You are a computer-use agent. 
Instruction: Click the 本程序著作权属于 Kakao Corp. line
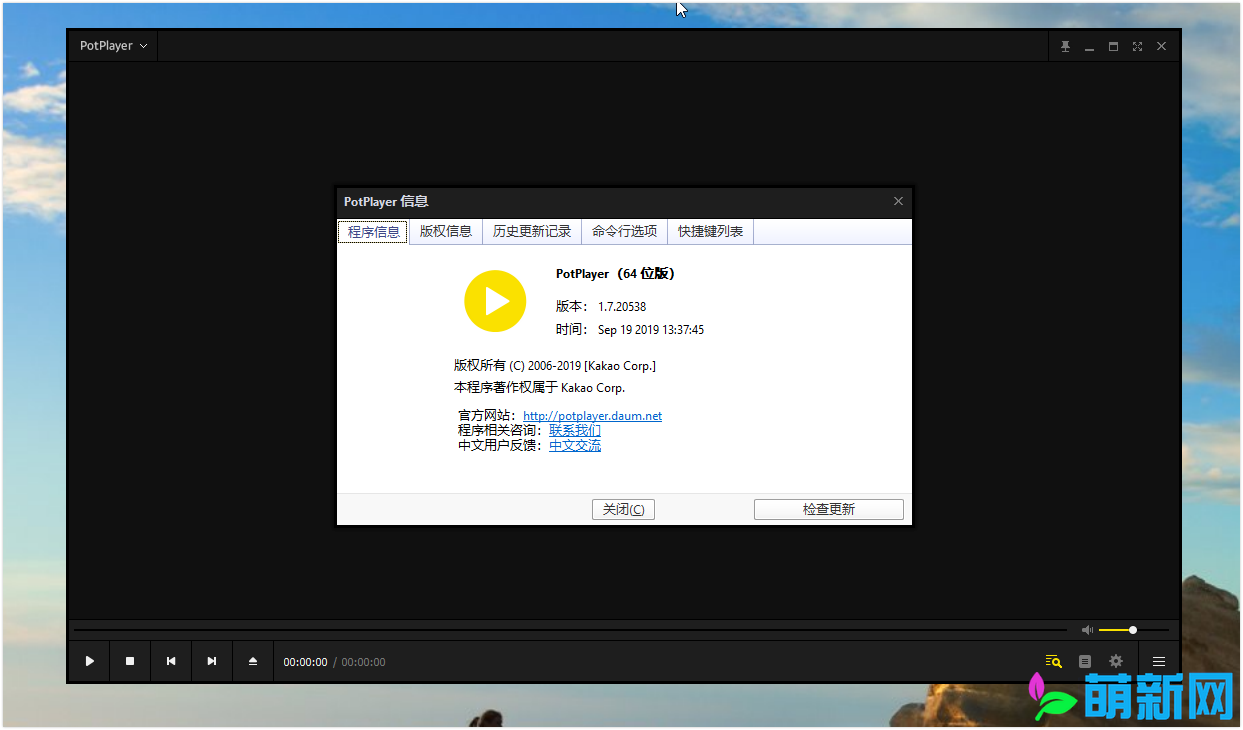click(x=540, y=387)
